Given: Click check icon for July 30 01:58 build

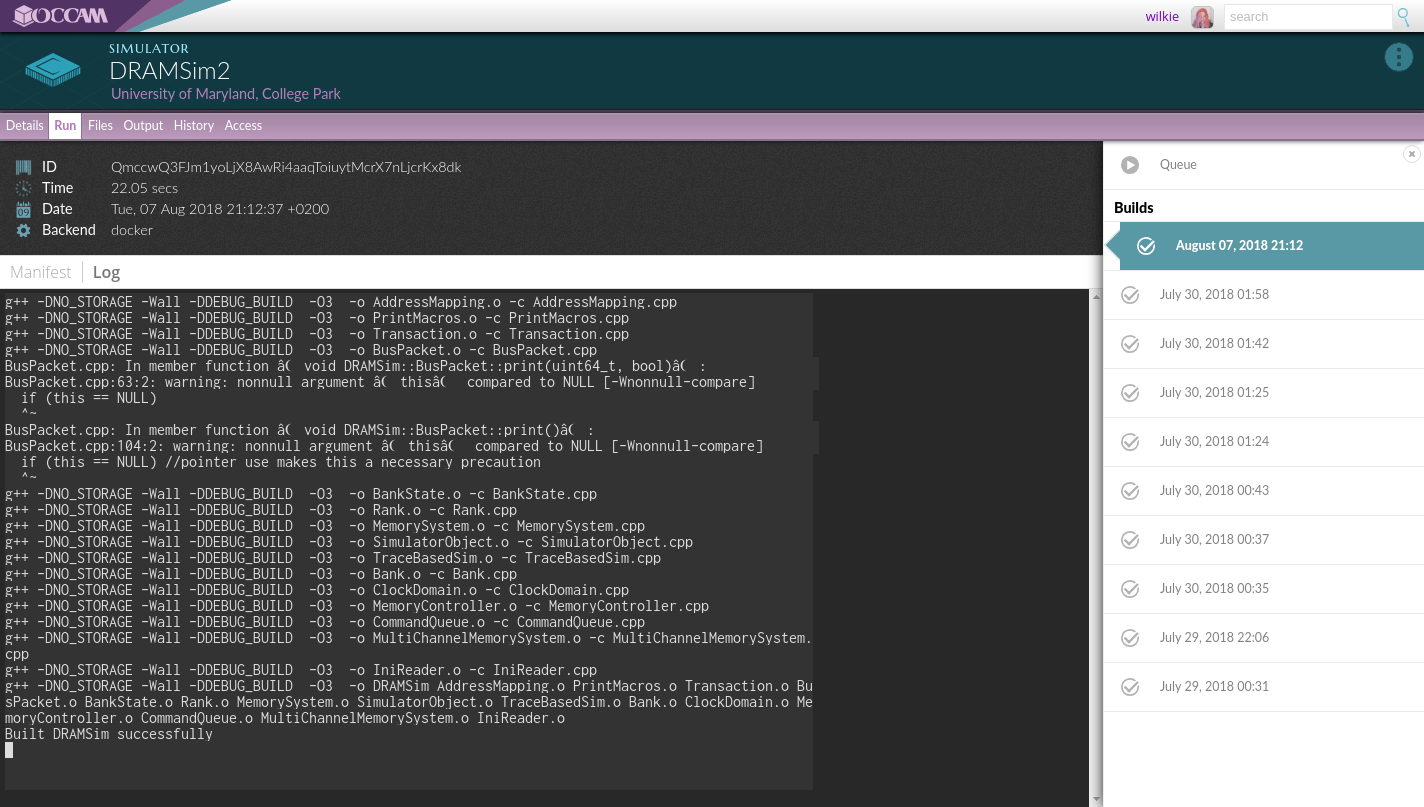Looking at the screenshot, I should coord(1130,295).
